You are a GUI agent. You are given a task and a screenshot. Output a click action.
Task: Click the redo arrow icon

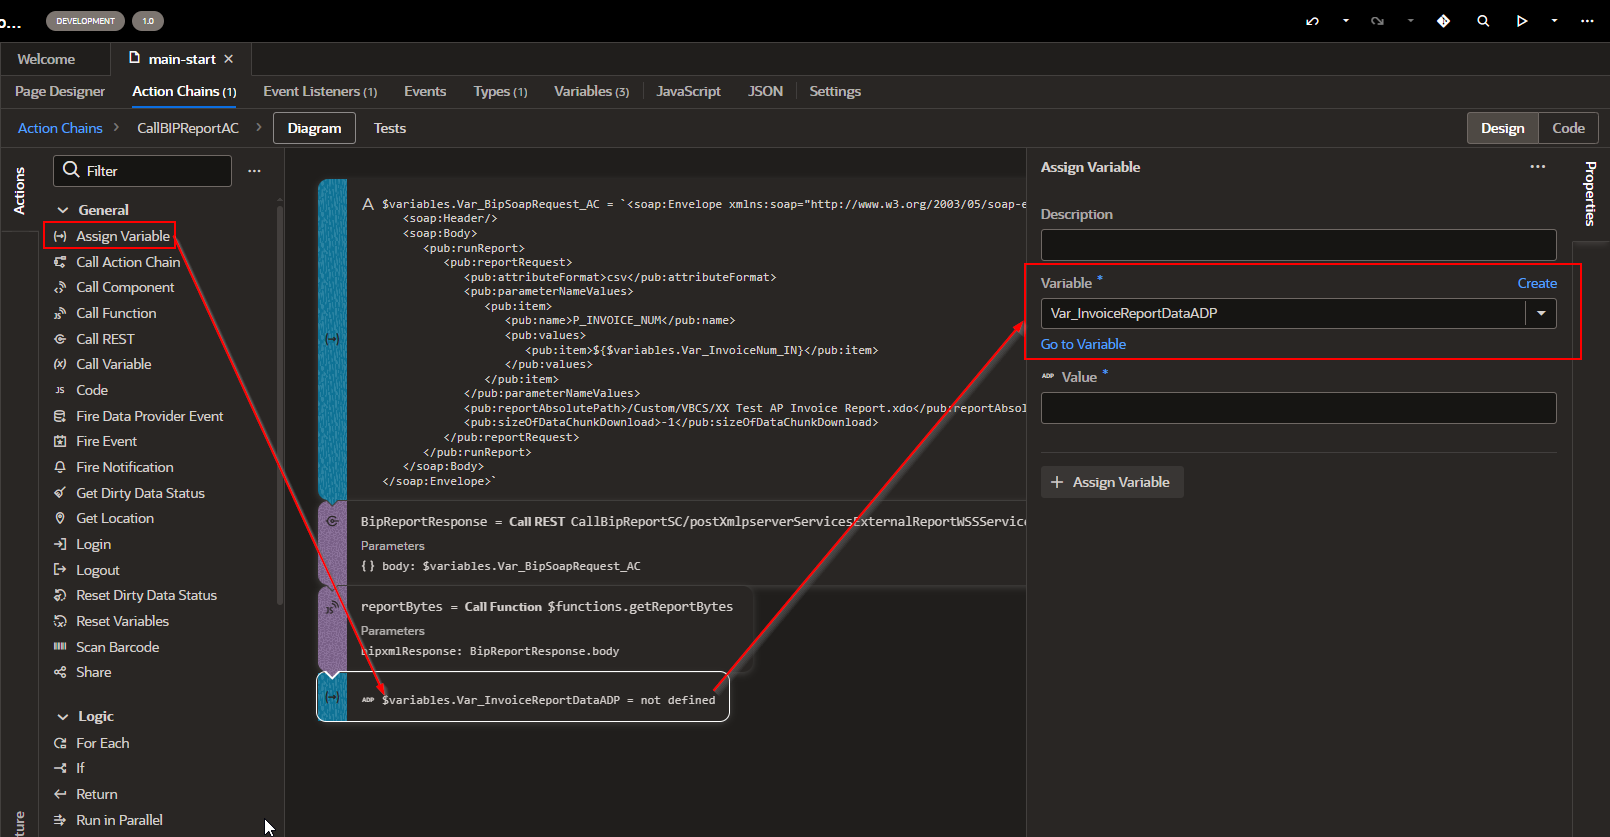click(x=1378, y=21)
